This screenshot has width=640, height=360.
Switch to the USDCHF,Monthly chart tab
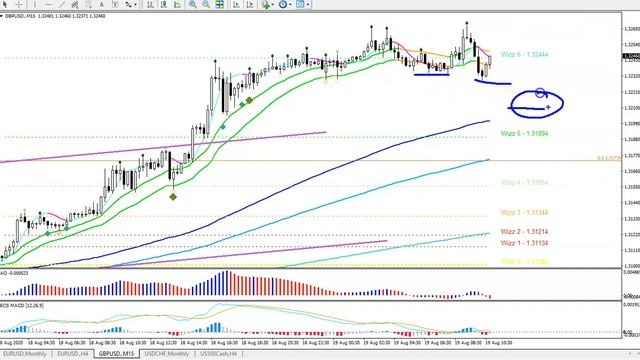coord(167,353)
